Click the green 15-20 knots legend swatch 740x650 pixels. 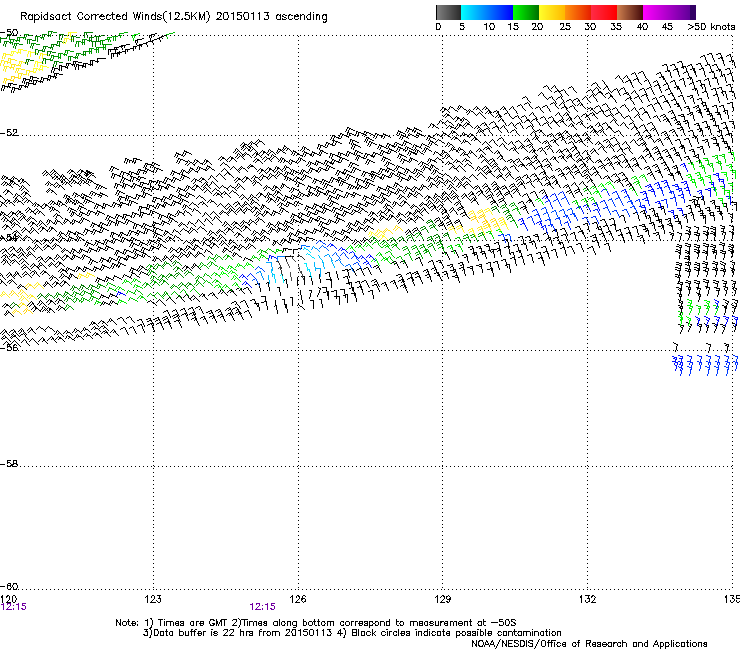(526, 12)
